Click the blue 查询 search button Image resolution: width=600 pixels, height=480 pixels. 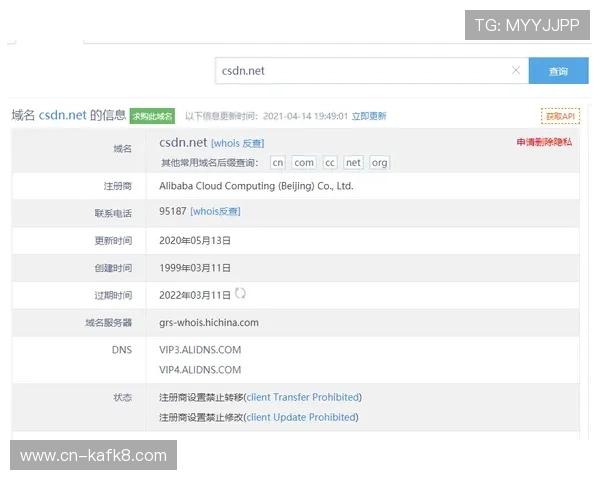(x=558, y=71)
